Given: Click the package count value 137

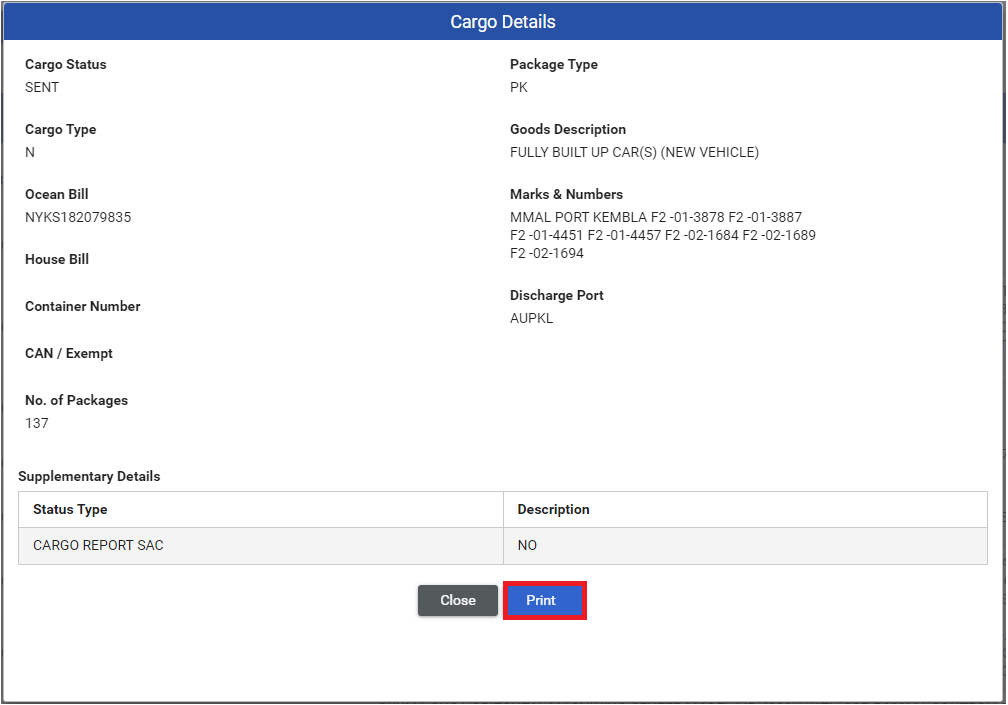Looking at the screenshot, I should 37,423.
